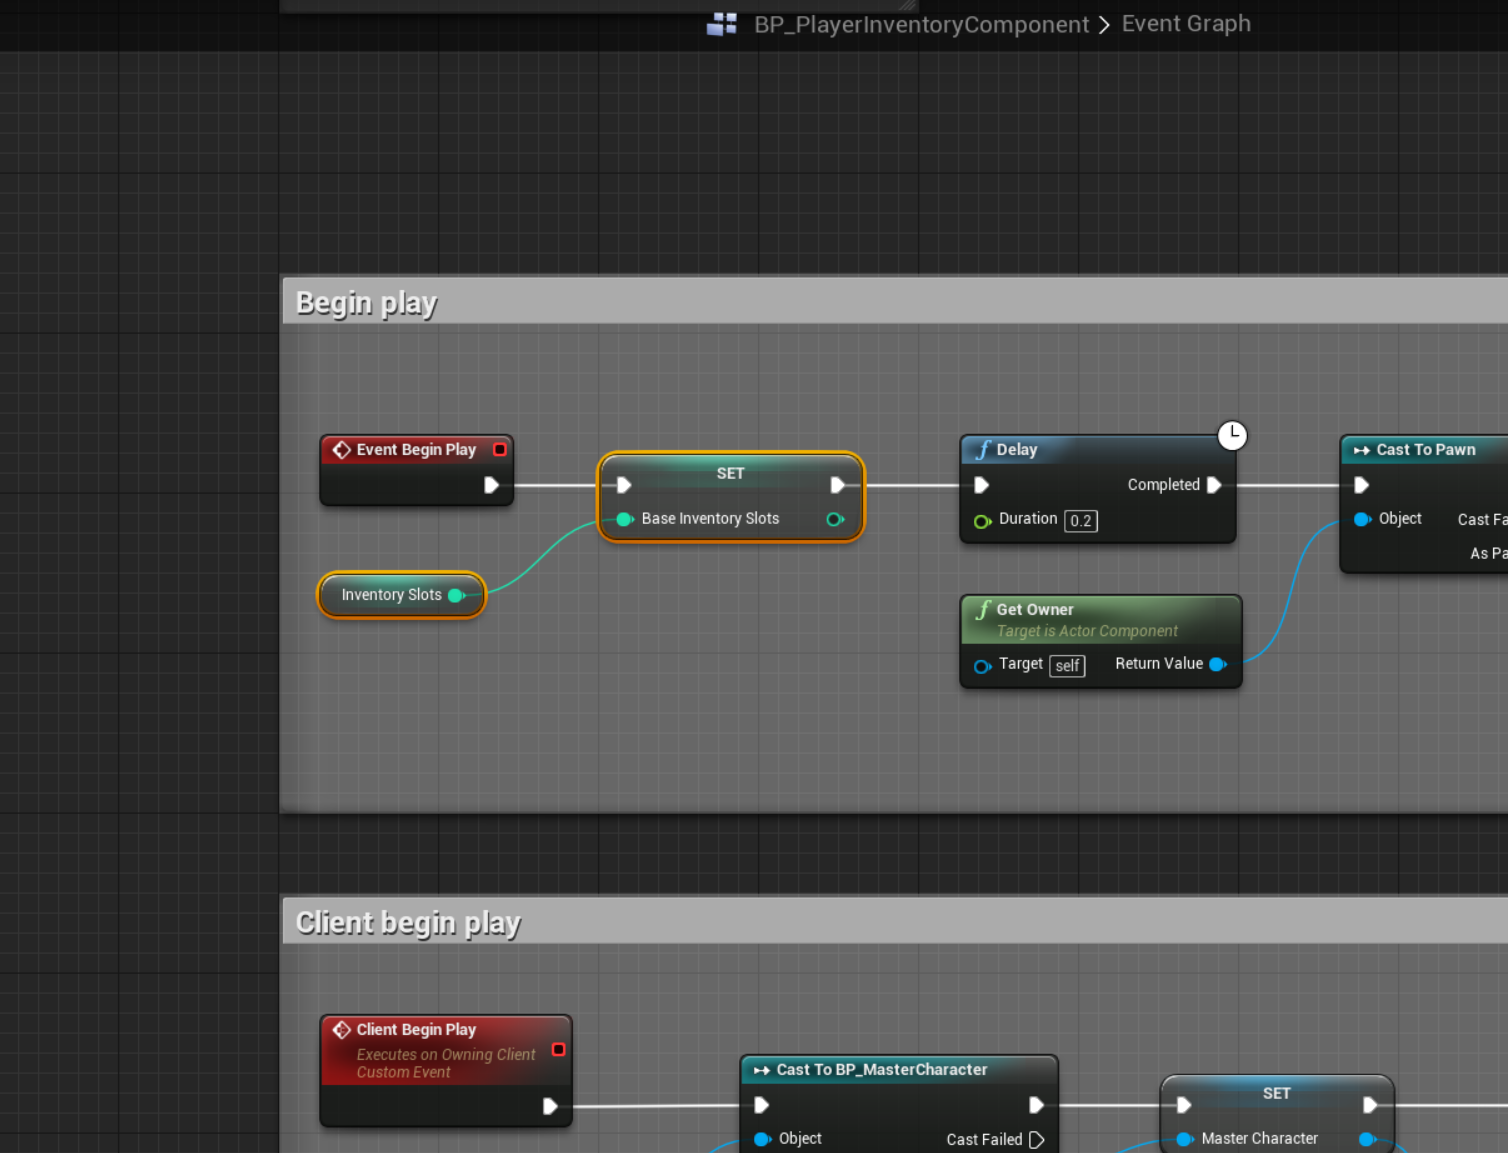Click the Delay Completed execution pin
The height and width of the screenshot is (1153, 1508).
coord(1214,485)
